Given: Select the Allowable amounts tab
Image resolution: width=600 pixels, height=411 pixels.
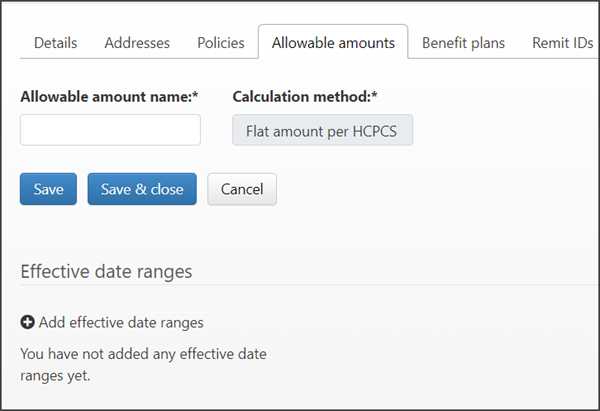Looking at the screenshot, I should [x=333, y=43].
